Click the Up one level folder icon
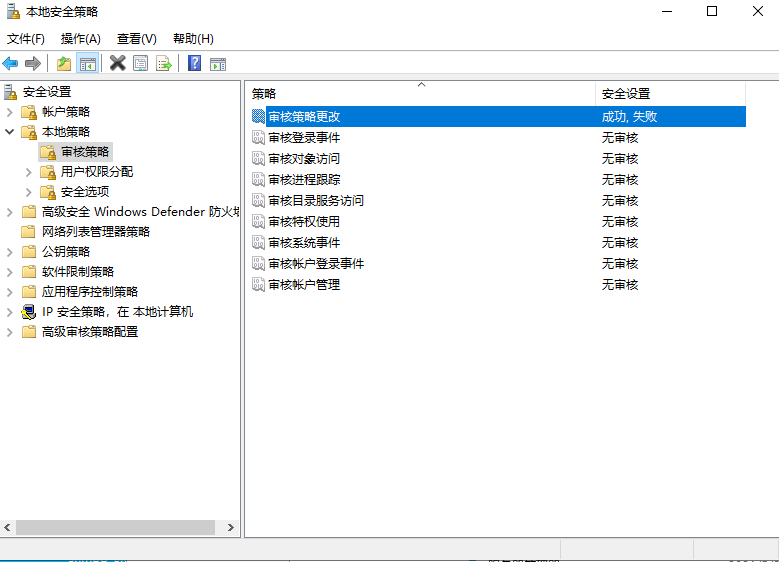 pyautogui.click(x=64, y=63)
